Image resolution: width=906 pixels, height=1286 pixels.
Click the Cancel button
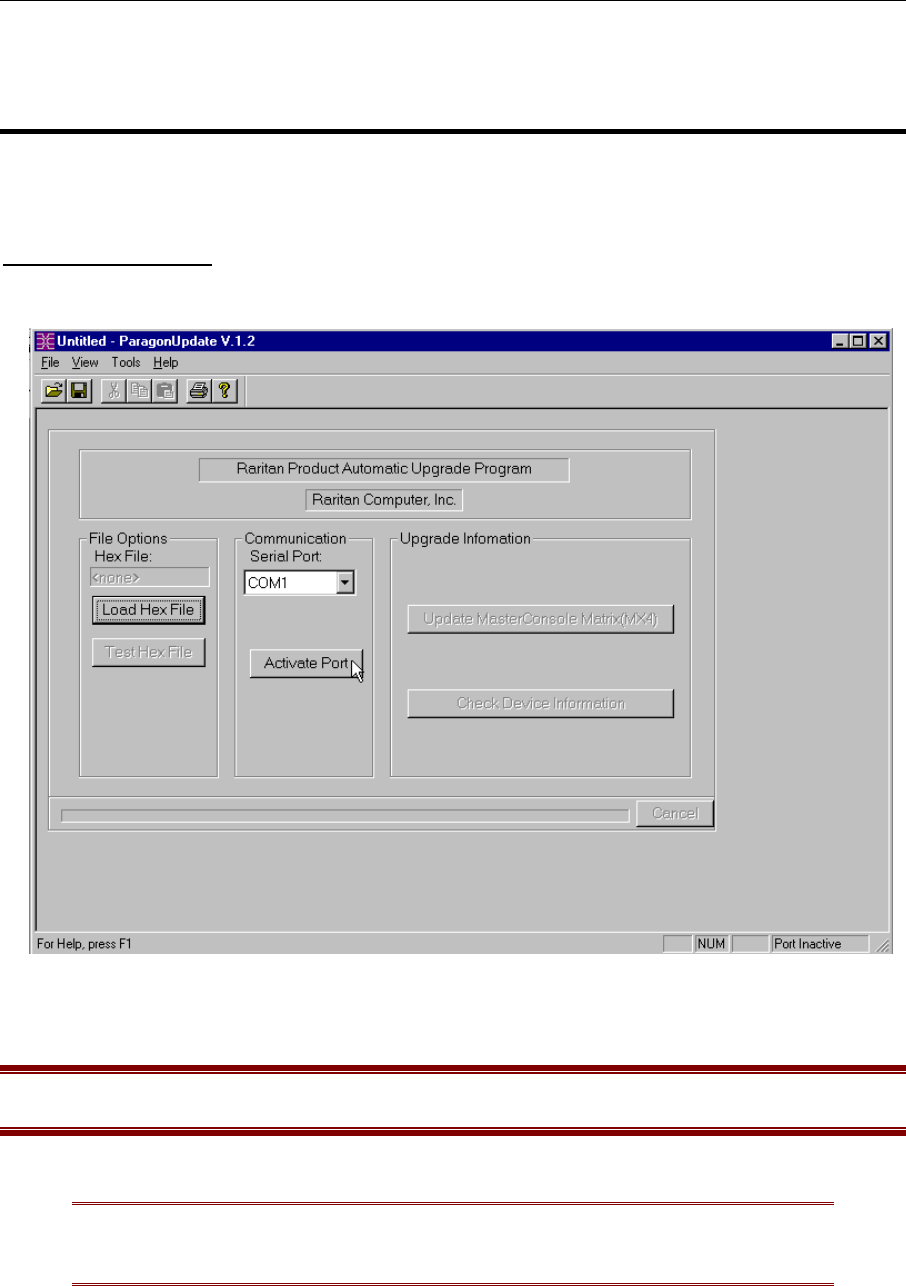(675, 813)
